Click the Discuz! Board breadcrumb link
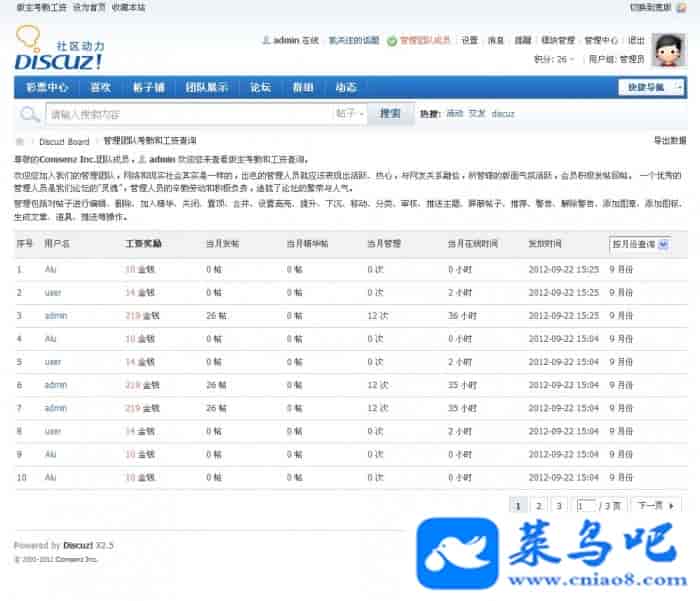The image size is (700, 601). click(64, 142)
